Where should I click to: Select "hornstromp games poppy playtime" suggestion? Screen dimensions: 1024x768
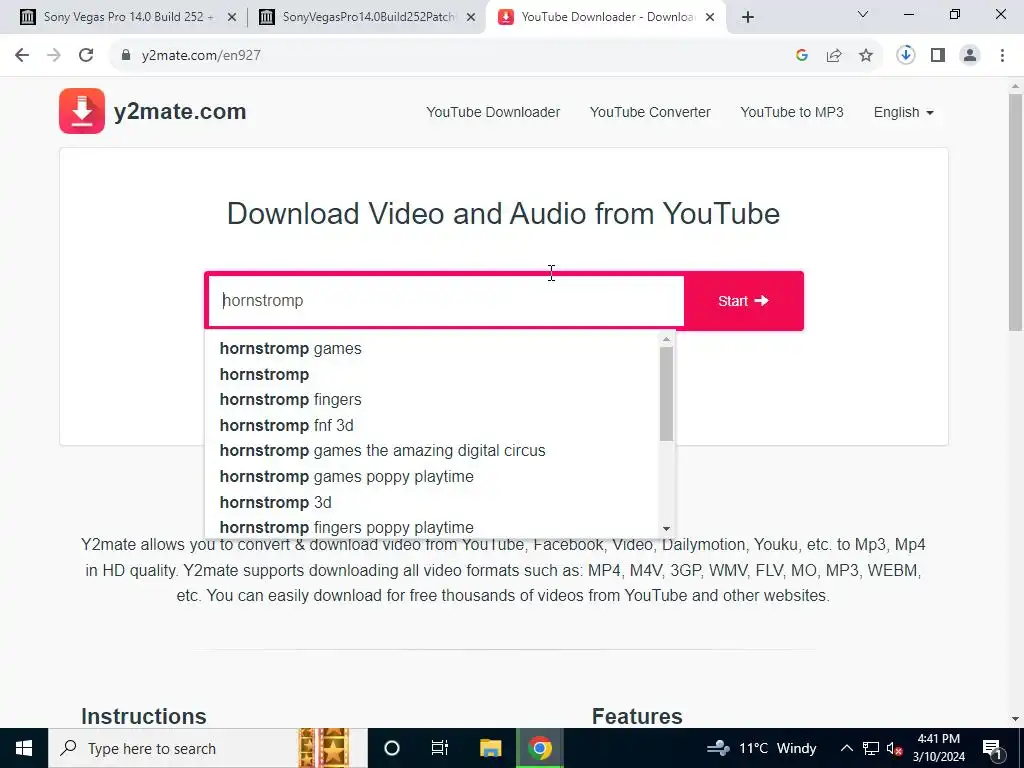click(432, 477)
